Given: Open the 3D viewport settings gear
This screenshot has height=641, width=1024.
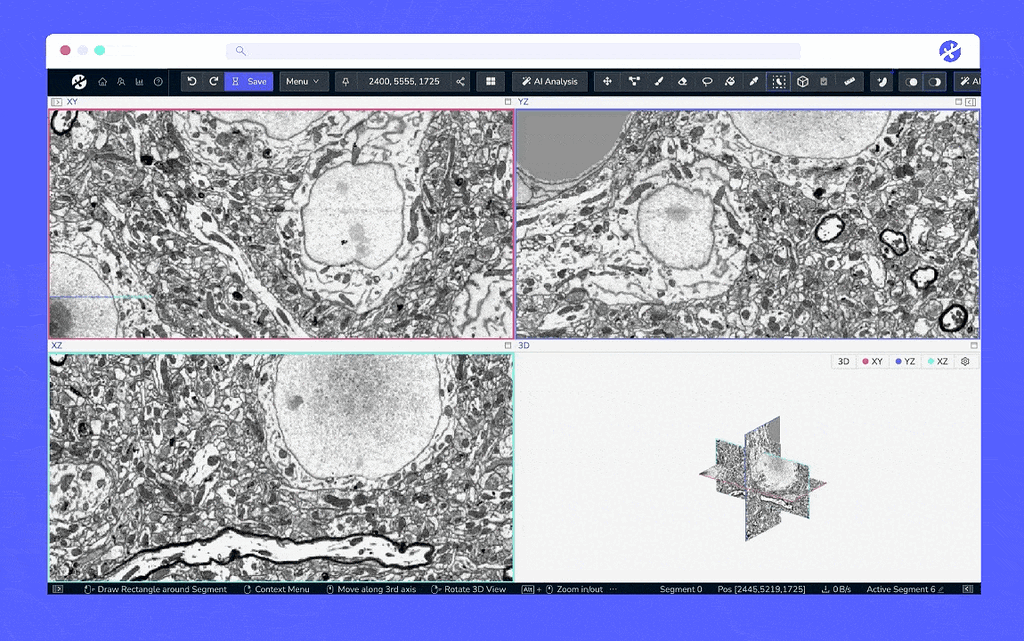Looking at the screenshot, I should (x=964, y=360).
